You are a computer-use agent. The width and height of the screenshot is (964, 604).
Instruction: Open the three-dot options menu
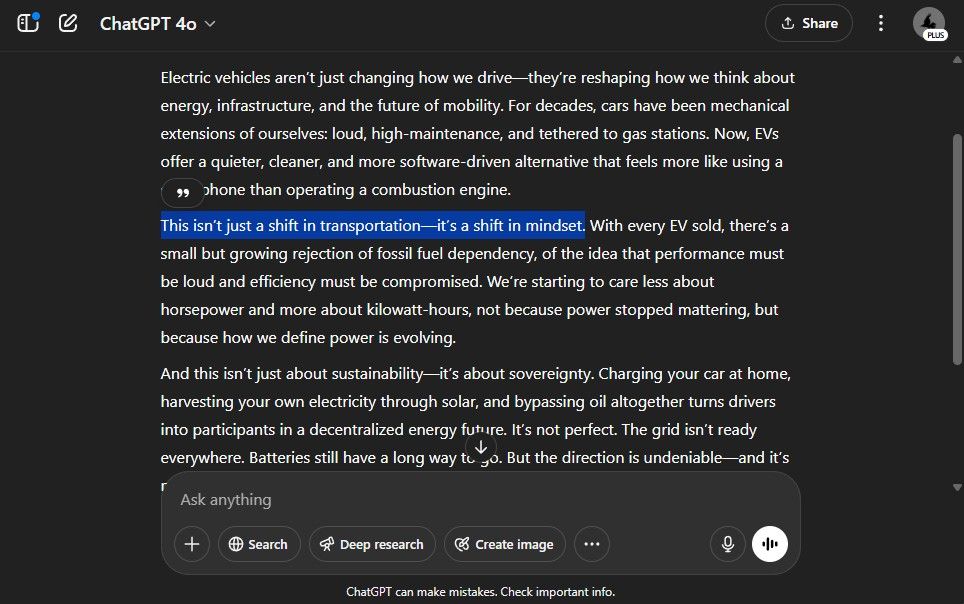881,23
